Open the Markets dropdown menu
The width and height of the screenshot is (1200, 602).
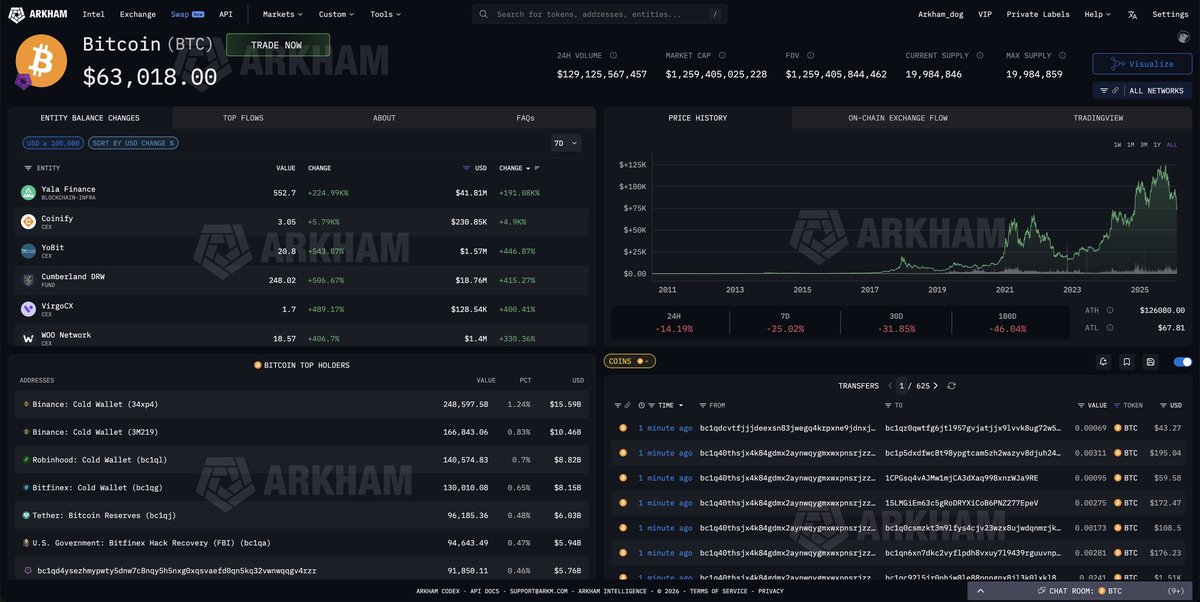tap(283, 15)
